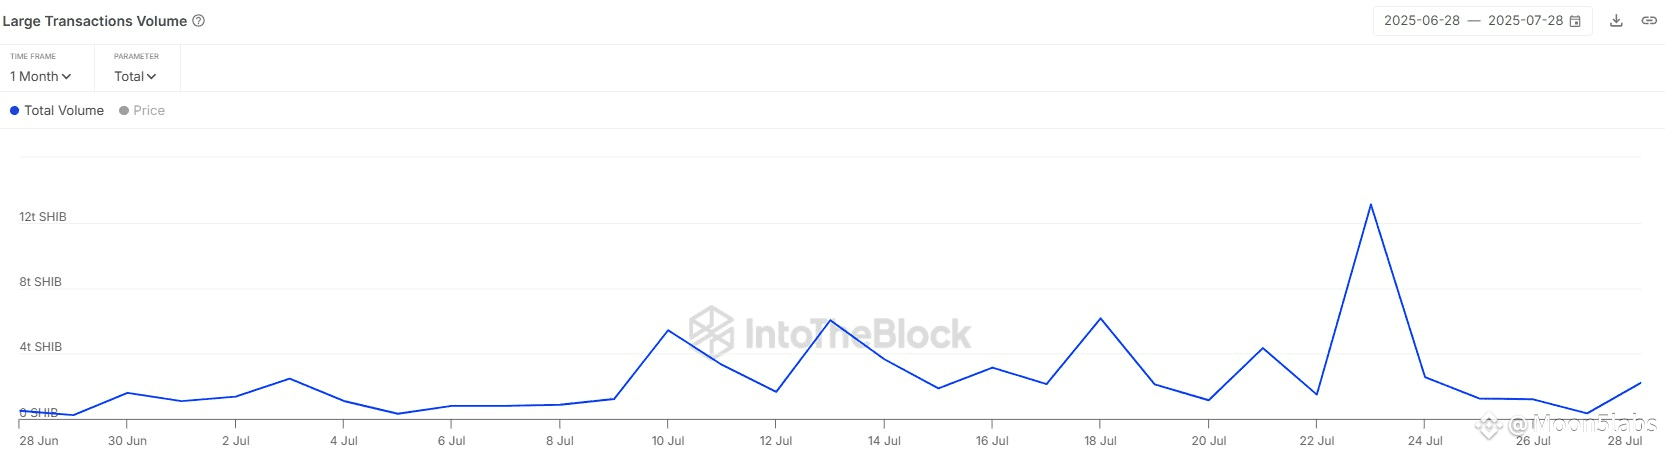This screenshot has width=1665, height=451.
Task: Click the help icon beside Large Transactions Volume
Action: [198, 21]
